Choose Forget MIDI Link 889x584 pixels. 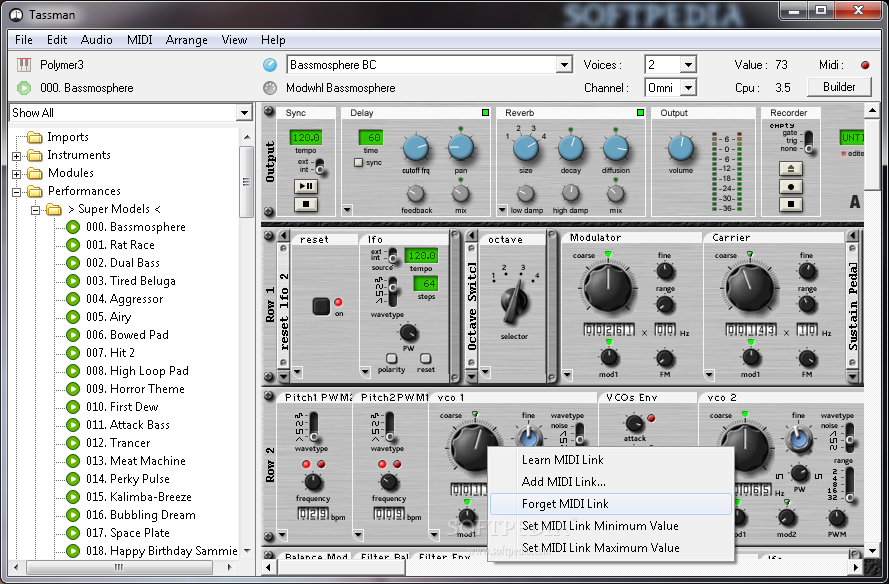pyautogui.click(x=611, y=504)
